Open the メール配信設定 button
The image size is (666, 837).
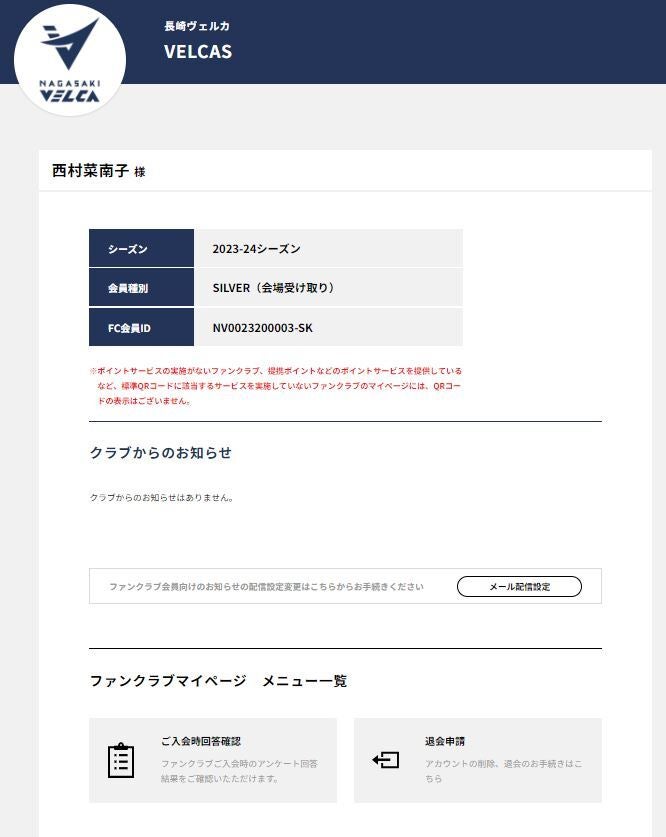point(519,586)
